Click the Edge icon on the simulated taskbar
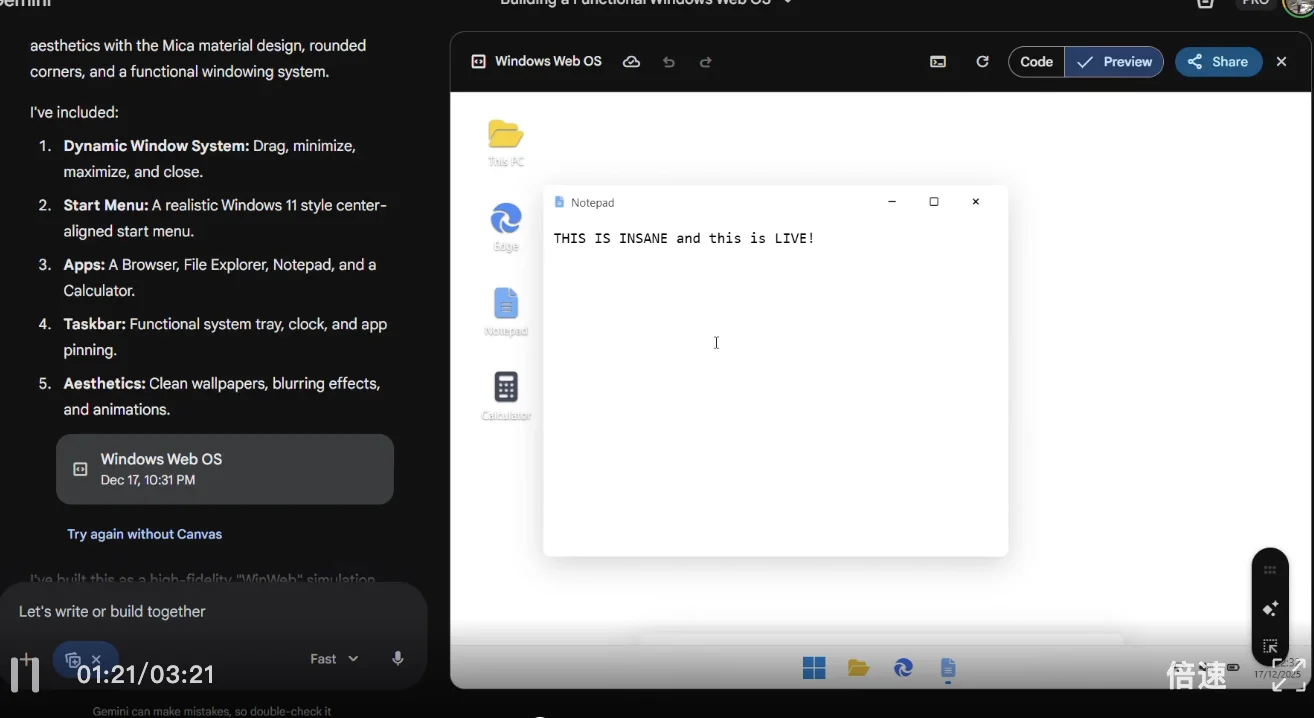1314x718 pixels. [x=903, y=667]
